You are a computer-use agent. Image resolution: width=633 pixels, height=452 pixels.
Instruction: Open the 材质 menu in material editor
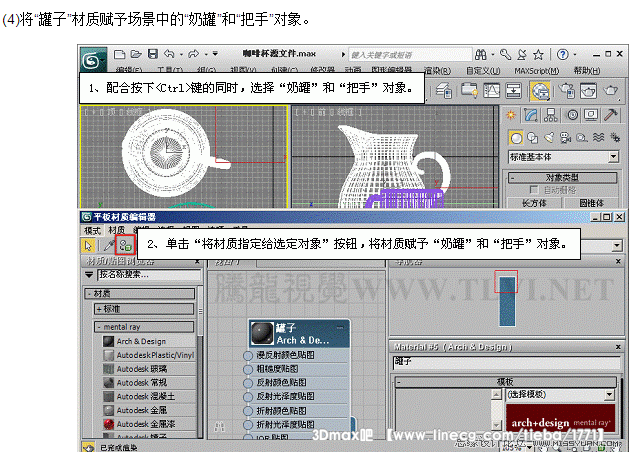(x=116, y=230)
